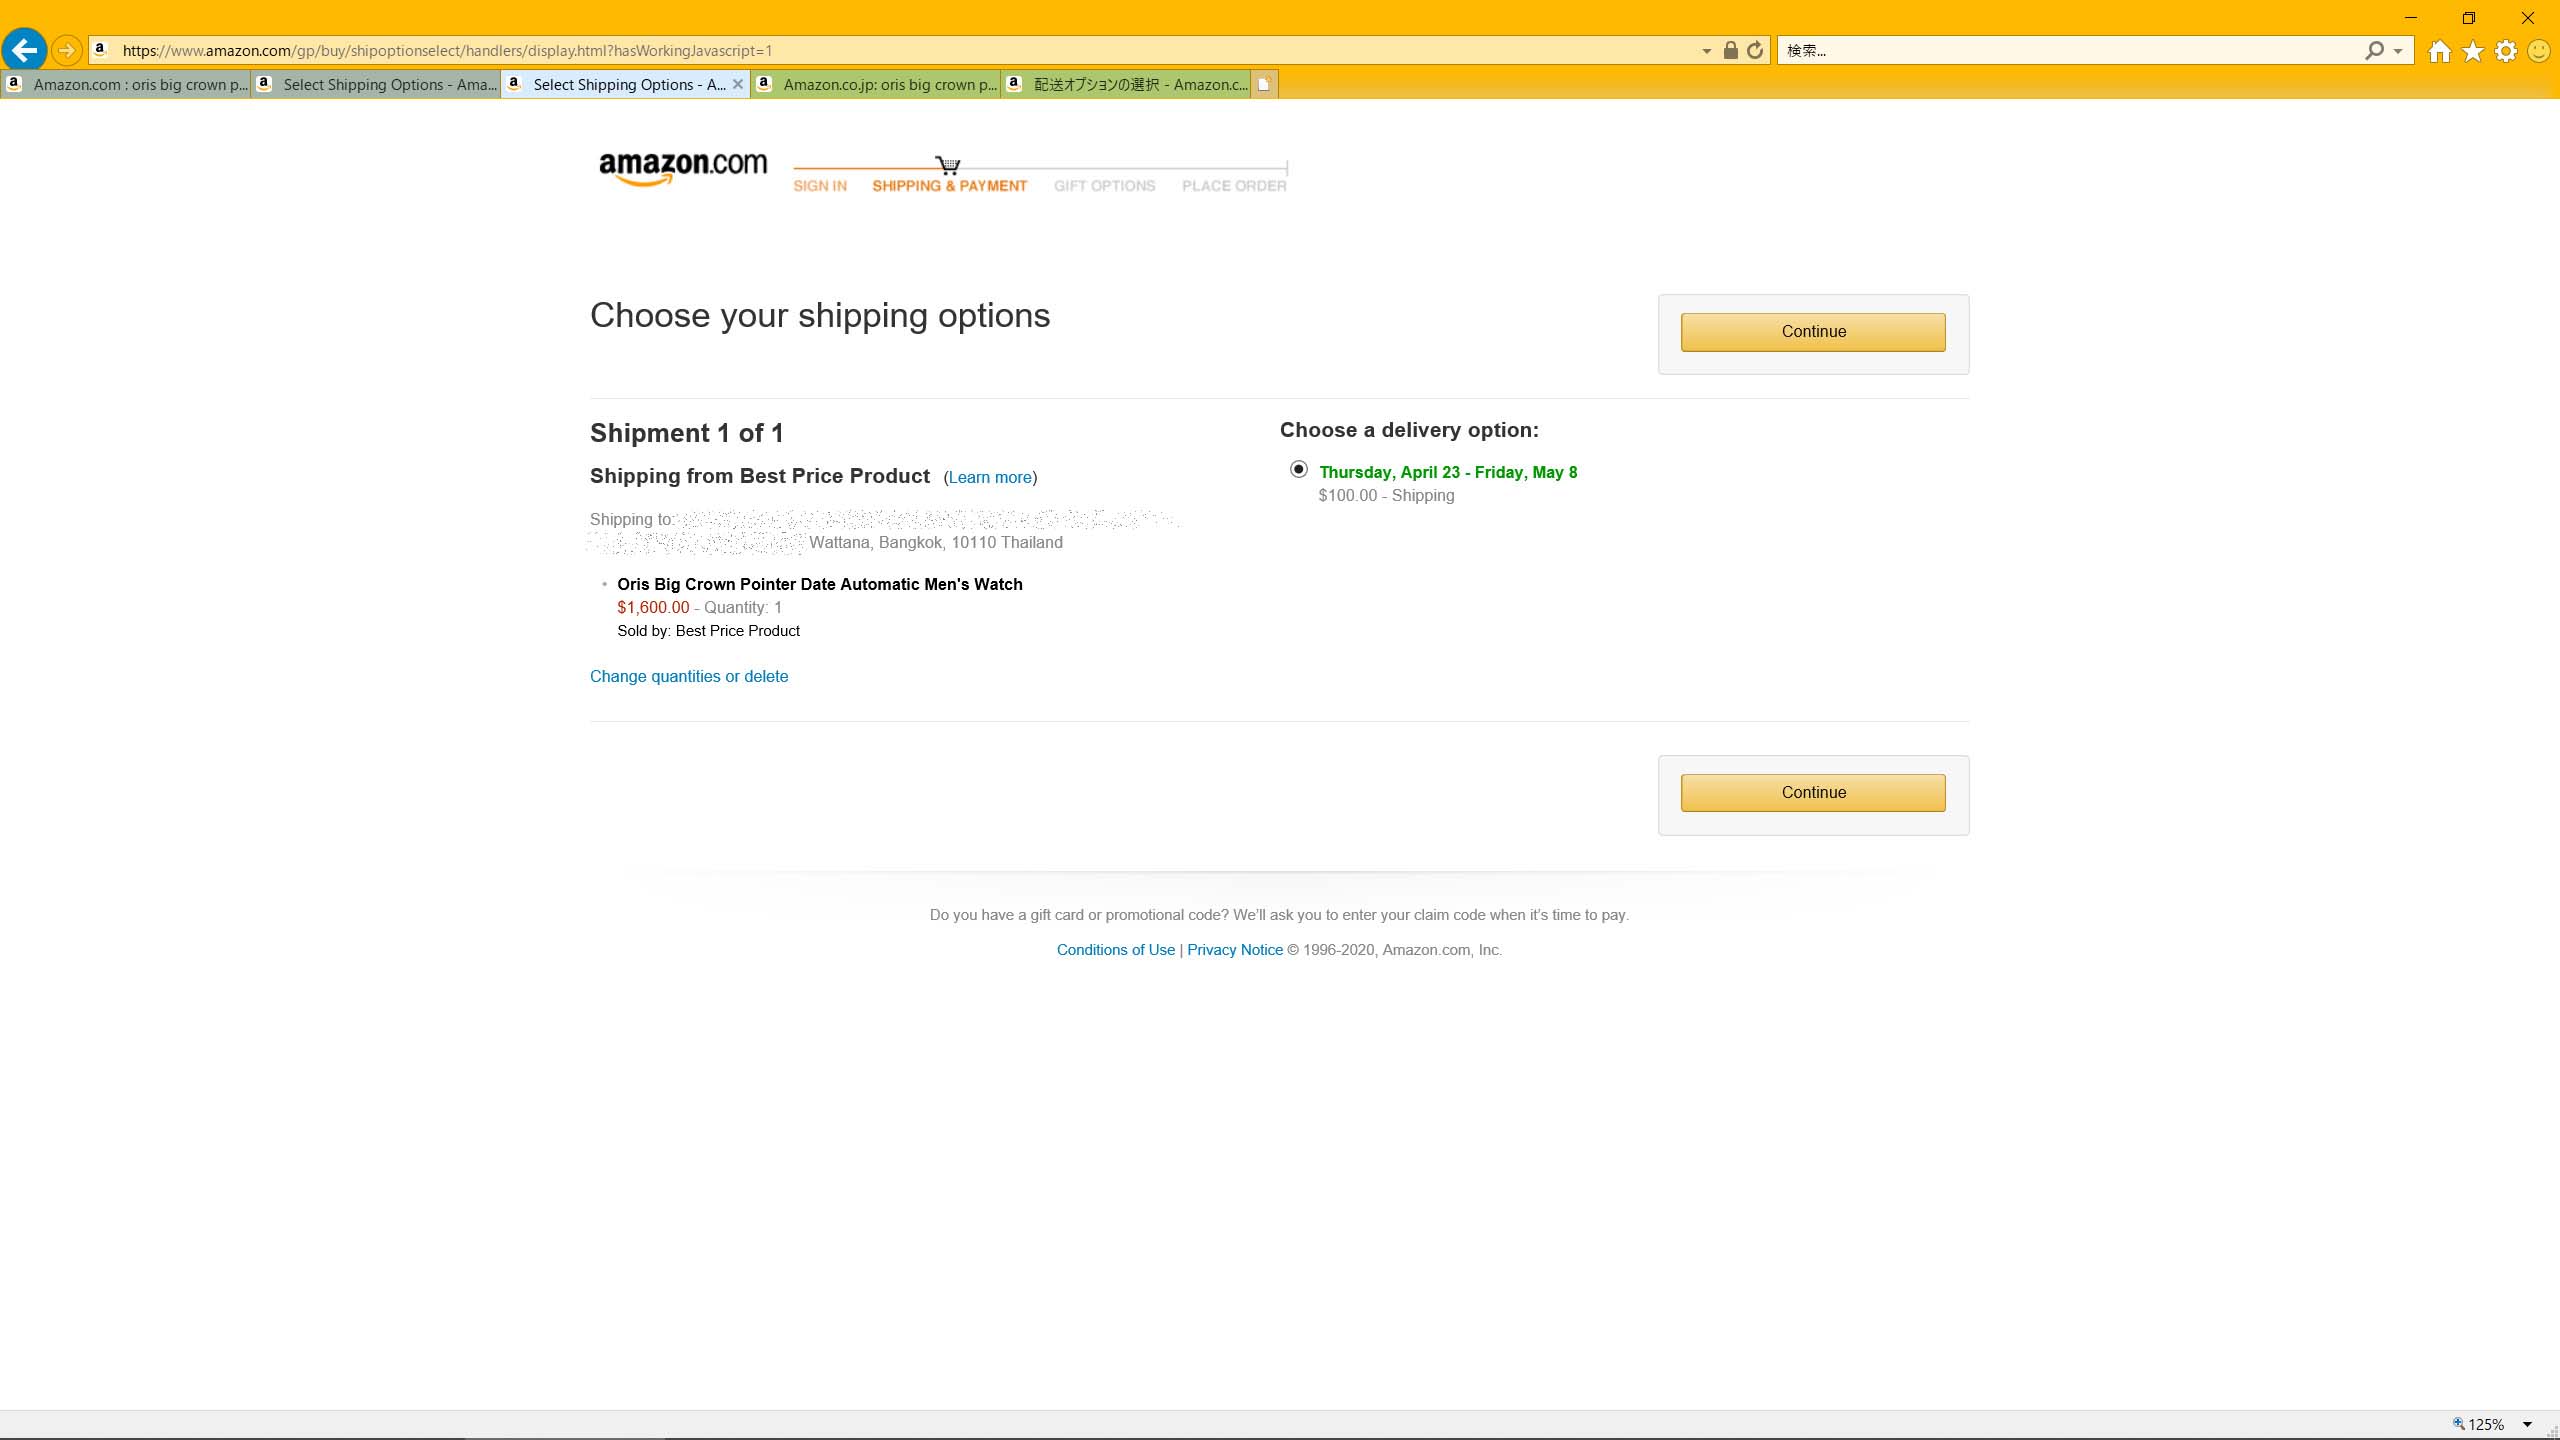The height and width of the screenshot is (1440, 2560).
Task: Click the refresh page icon
Action: coord(1755,50)
